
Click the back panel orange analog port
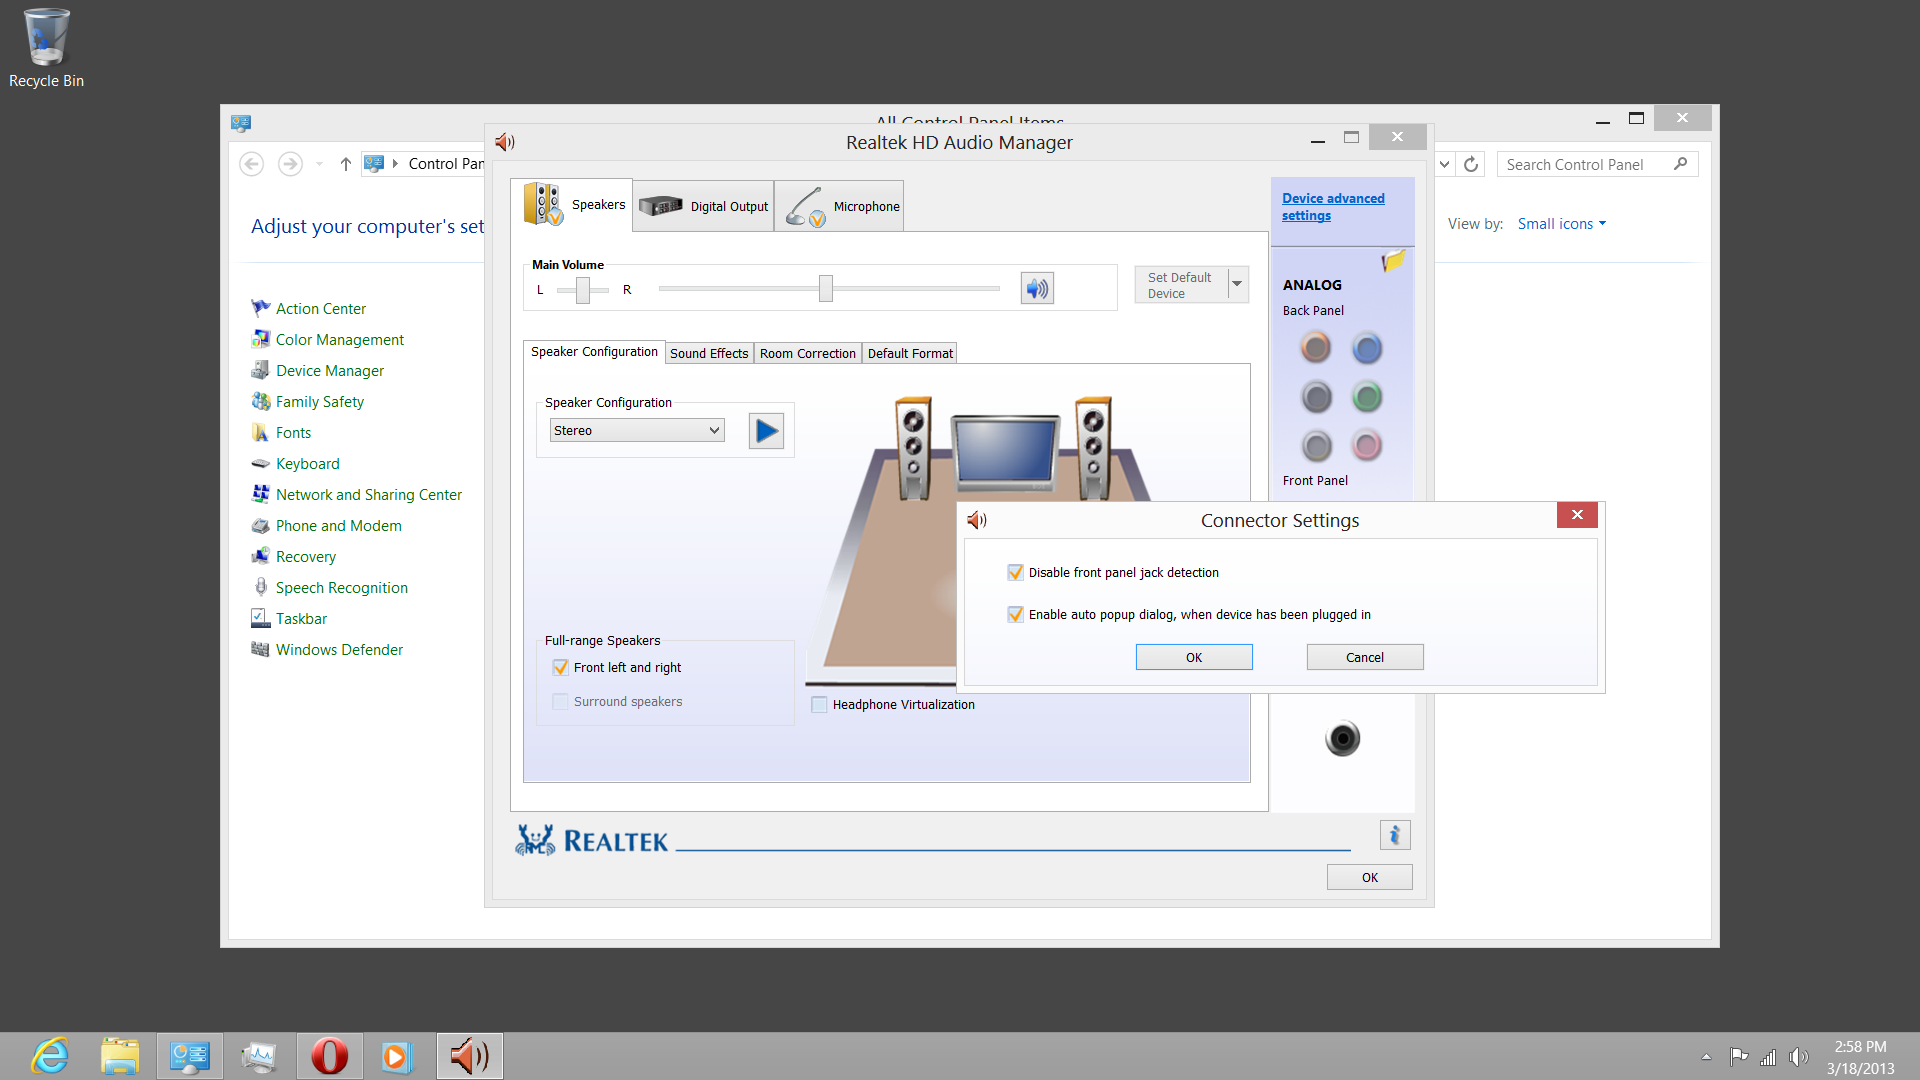pyautogui.click(x=1315, y=347)
